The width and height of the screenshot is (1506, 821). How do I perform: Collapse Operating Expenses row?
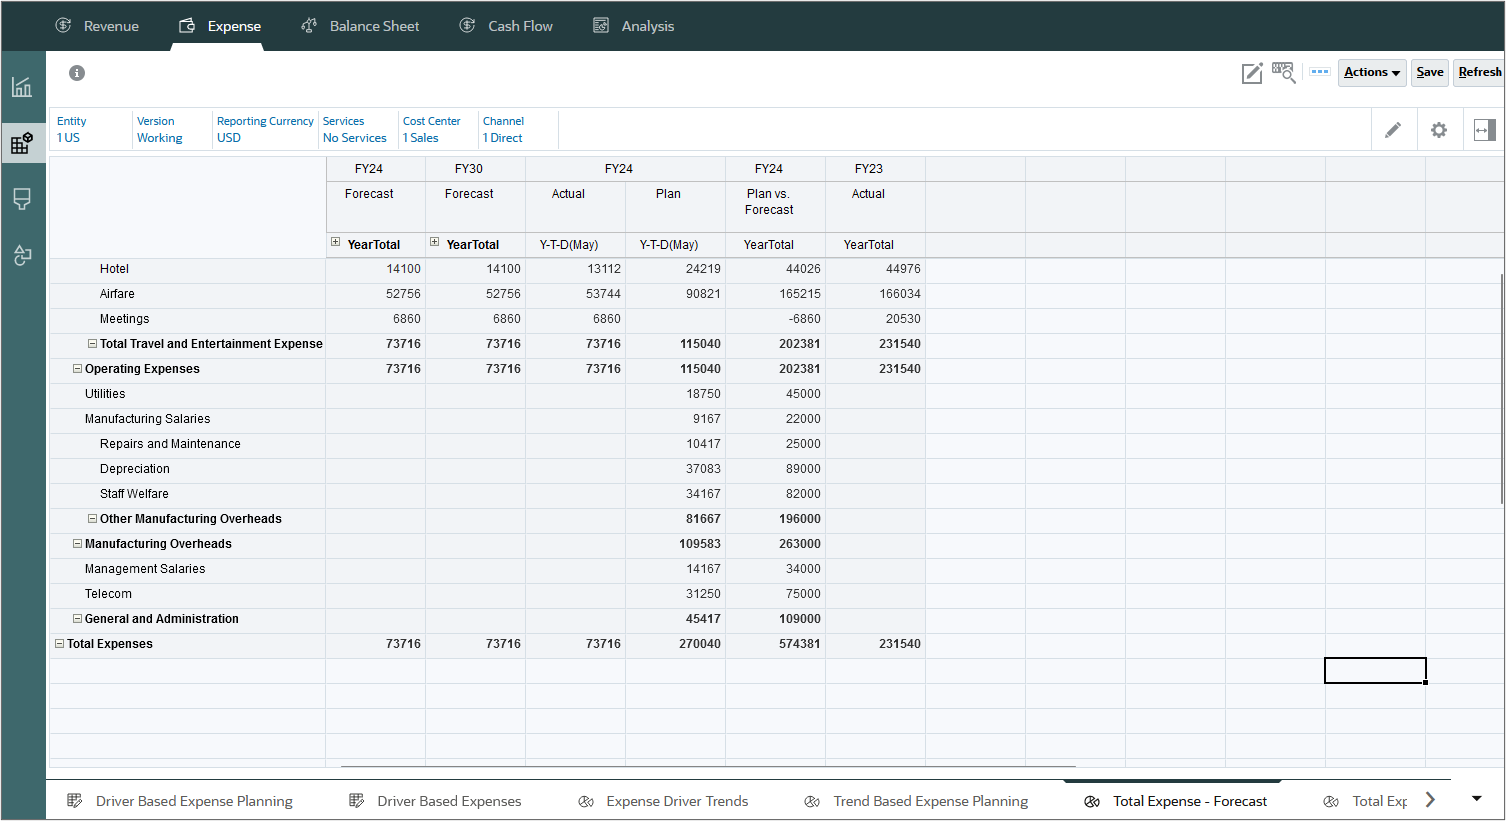[x=77, y=369]
